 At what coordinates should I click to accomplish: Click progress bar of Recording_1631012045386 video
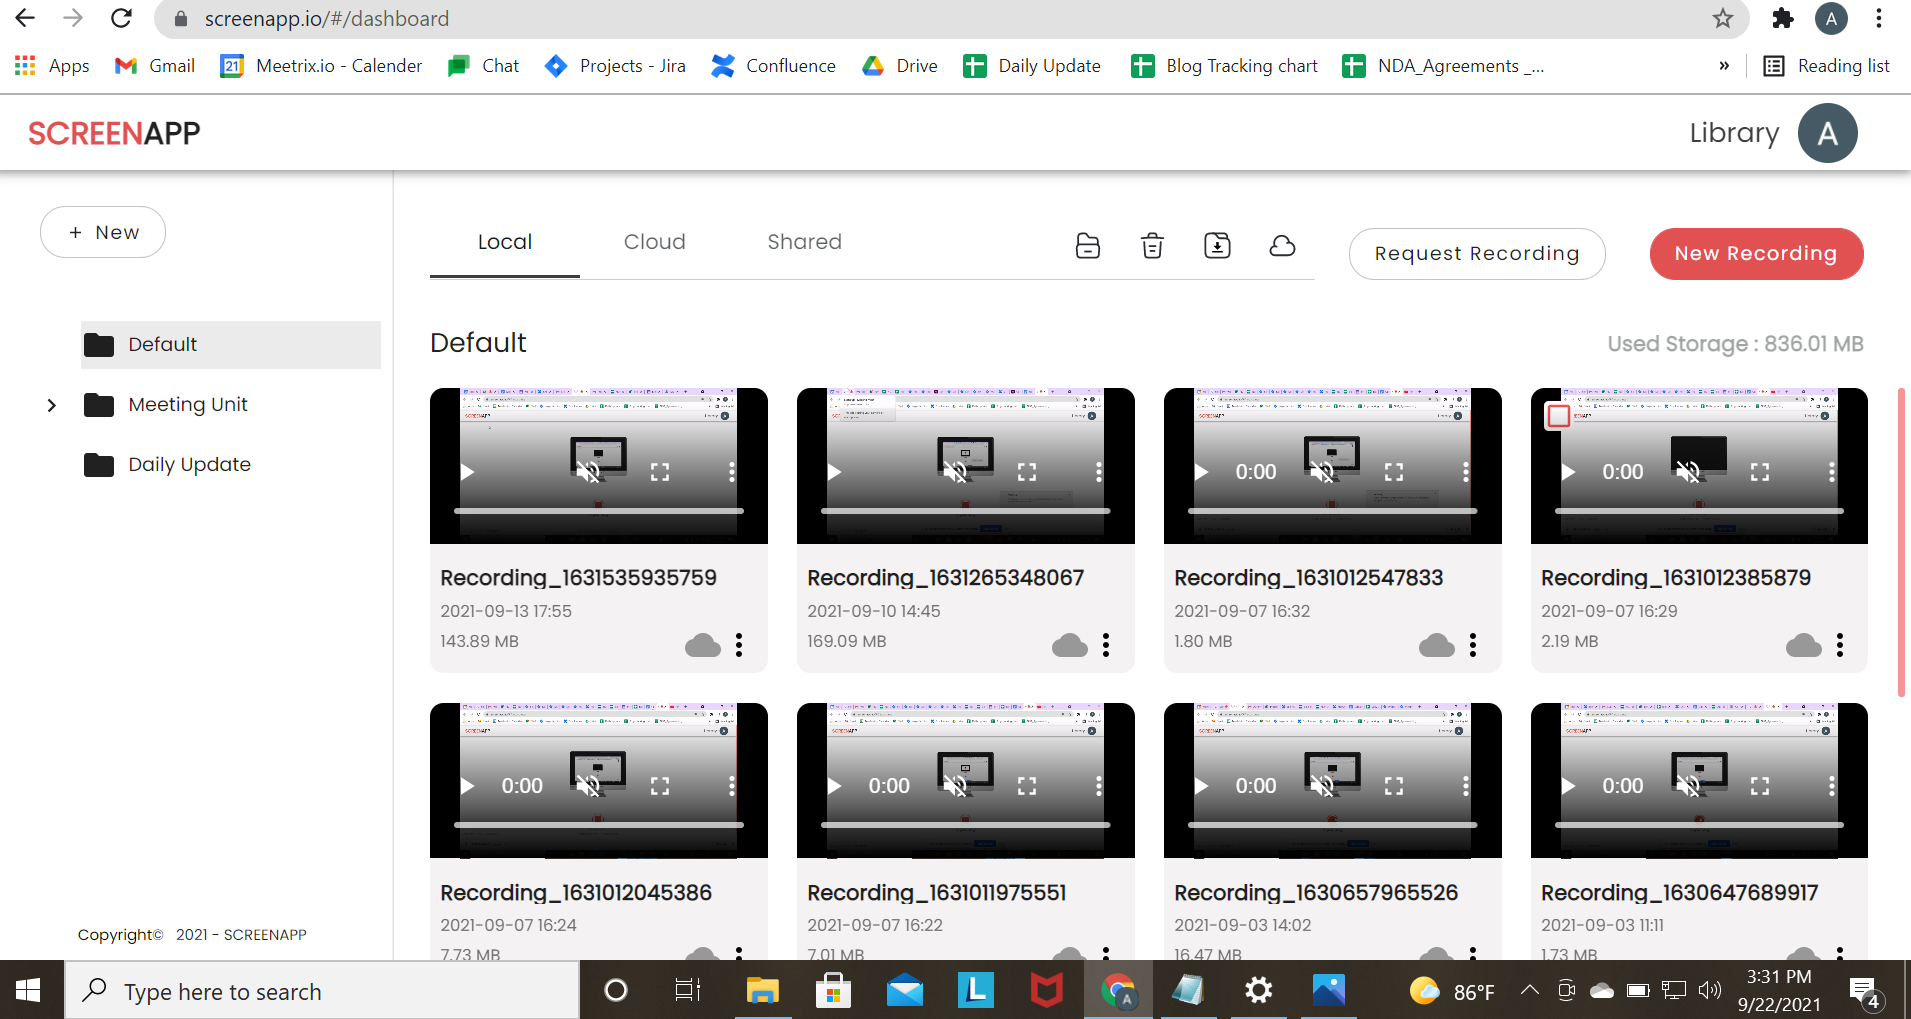click(598, 825)
